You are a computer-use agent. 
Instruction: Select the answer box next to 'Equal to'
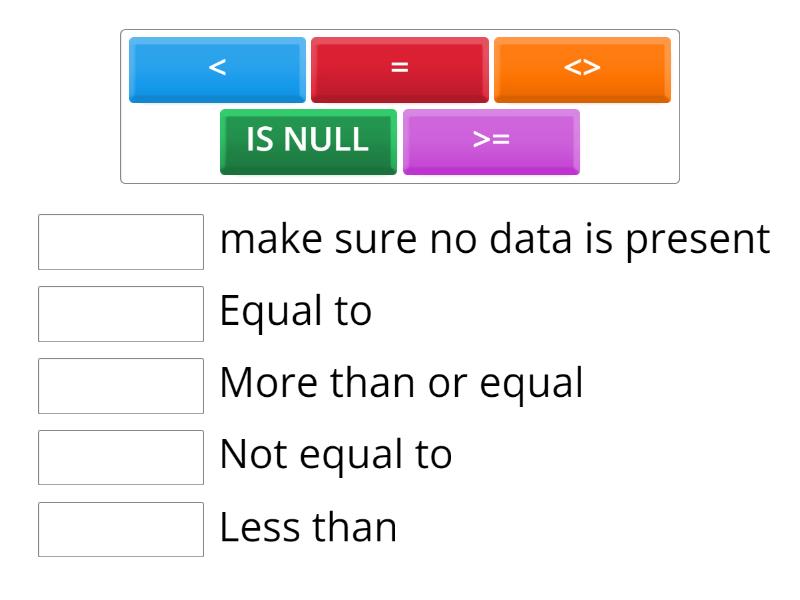pyautogui.click(x=121, y=313)
